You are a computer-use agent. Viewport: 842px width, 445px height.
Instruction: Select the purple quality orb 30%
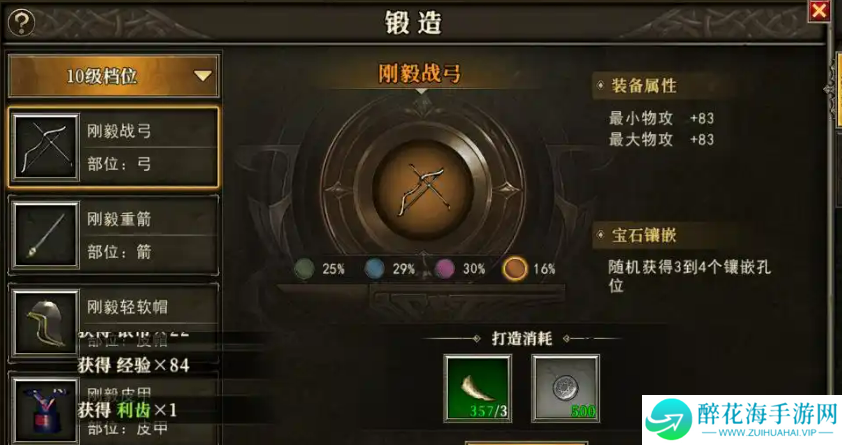445,268
